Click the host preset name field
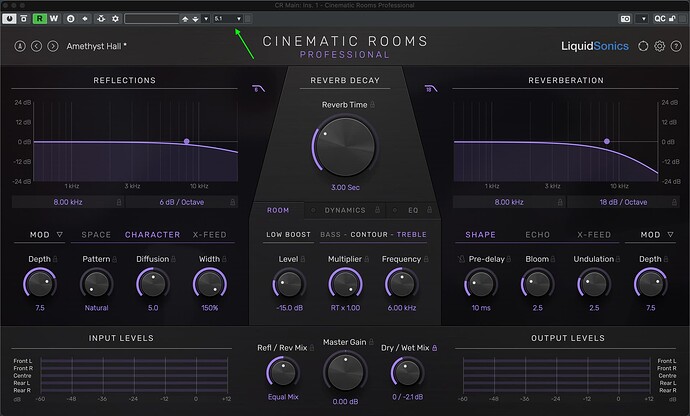Image resolution: width=690 pixels, height=416 pixels. (x=151, y=19)
